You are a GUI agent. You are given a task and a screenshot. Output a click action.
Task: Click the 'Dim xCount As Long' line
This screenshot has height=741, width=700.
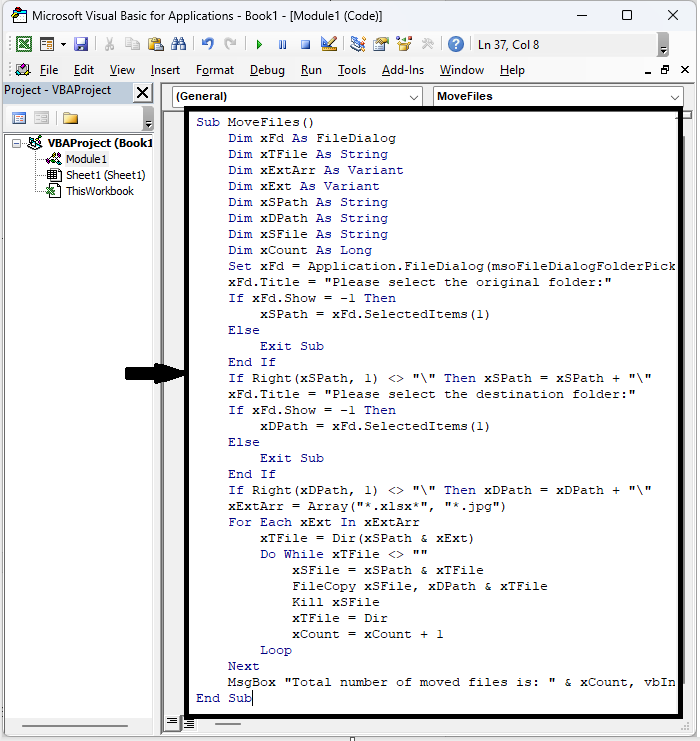(x=300, y=250)
